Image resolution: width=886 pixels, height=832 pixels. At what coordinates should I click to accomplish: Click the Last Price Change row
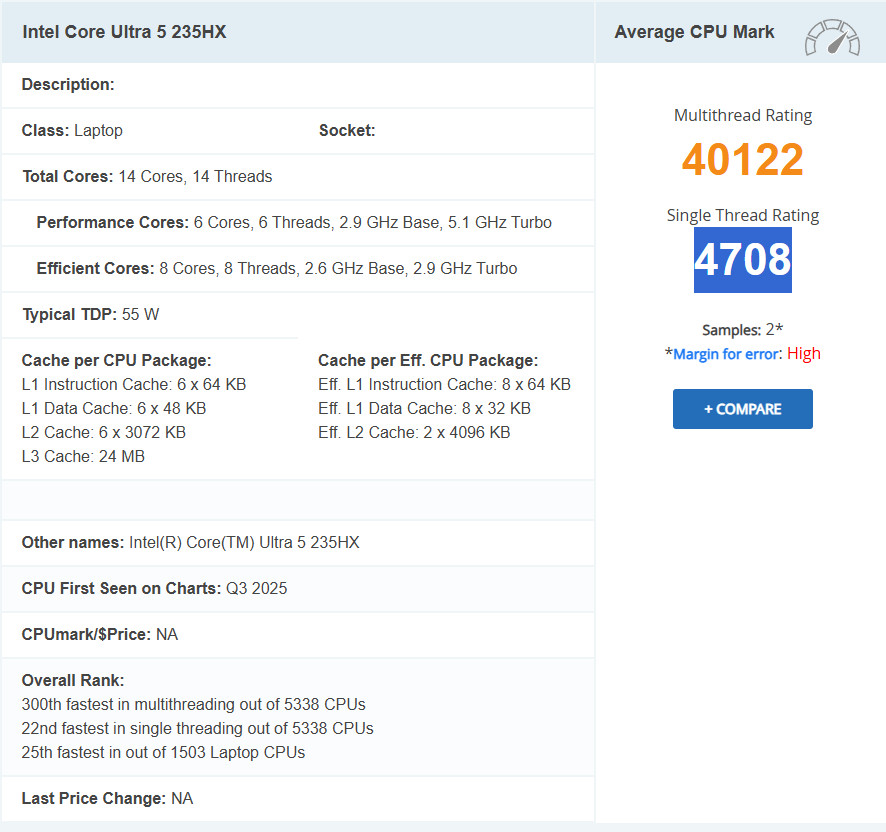click(x=107, y=799)
